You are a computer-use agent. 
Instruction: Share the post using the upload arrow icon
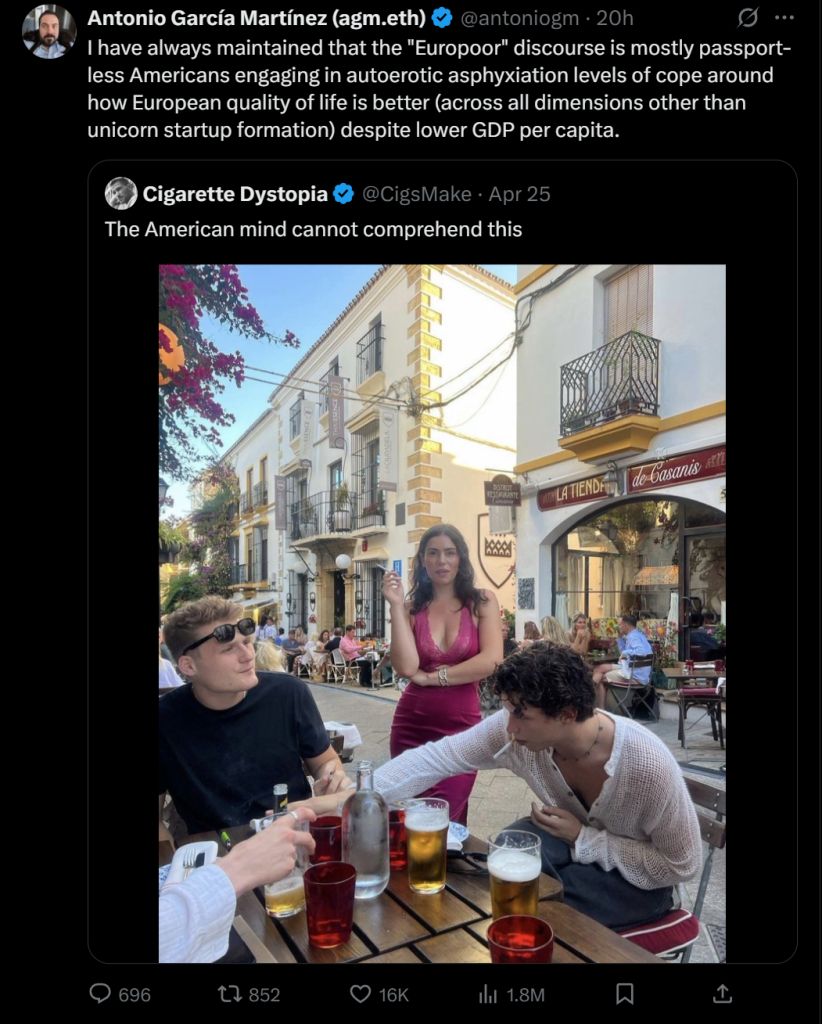[x=721, y=994]
